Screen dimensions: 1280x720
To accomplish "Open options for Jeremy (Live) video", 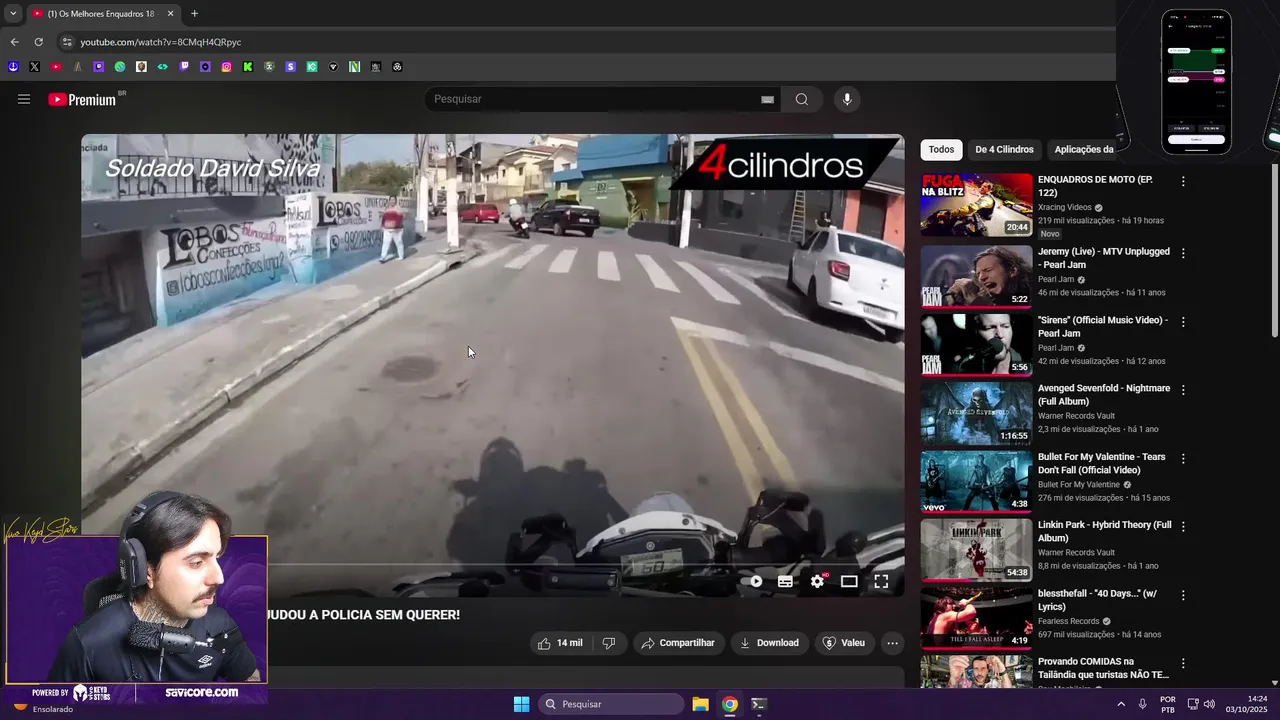I will pyautogui.click(x=1183, y=253).
